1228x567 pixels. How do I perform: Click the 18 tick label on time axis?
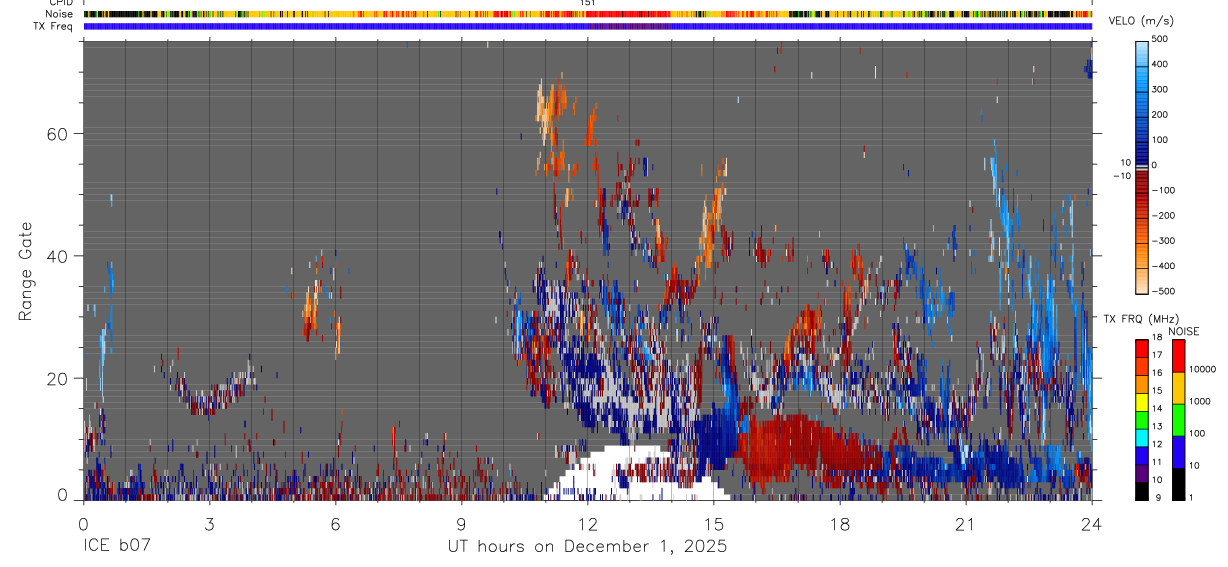(840, 524)
